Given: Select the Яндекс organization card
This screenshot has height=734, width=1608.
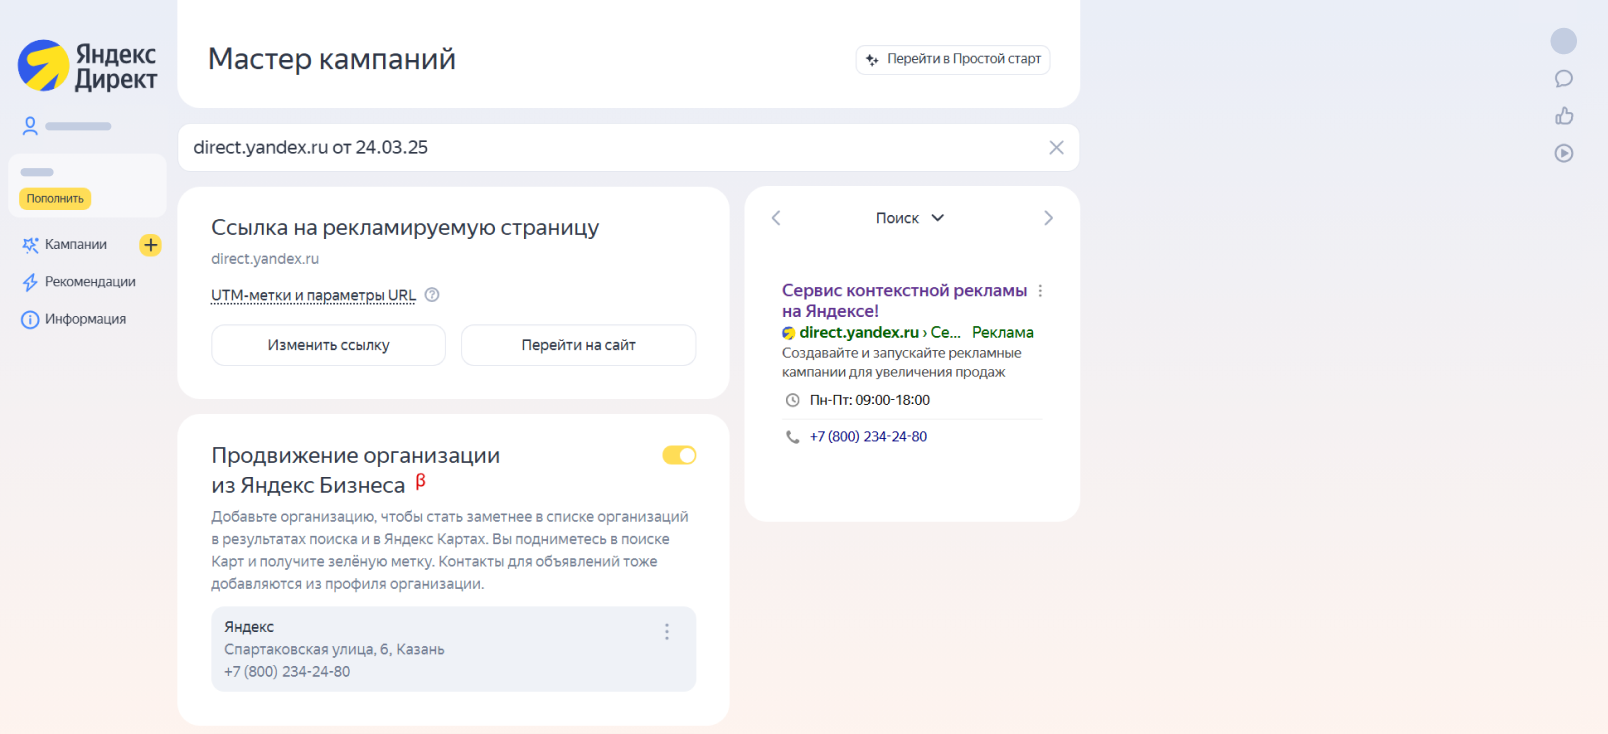Looking at the screenshot, I should tap(453, 649).
